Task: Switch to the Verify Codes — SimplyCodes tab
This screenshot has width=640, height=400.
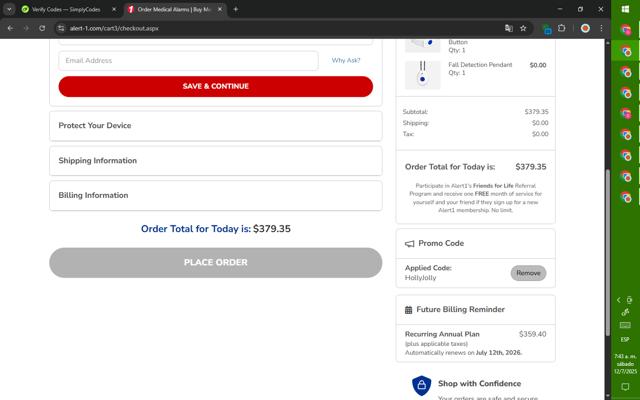Action: point(67,9)
